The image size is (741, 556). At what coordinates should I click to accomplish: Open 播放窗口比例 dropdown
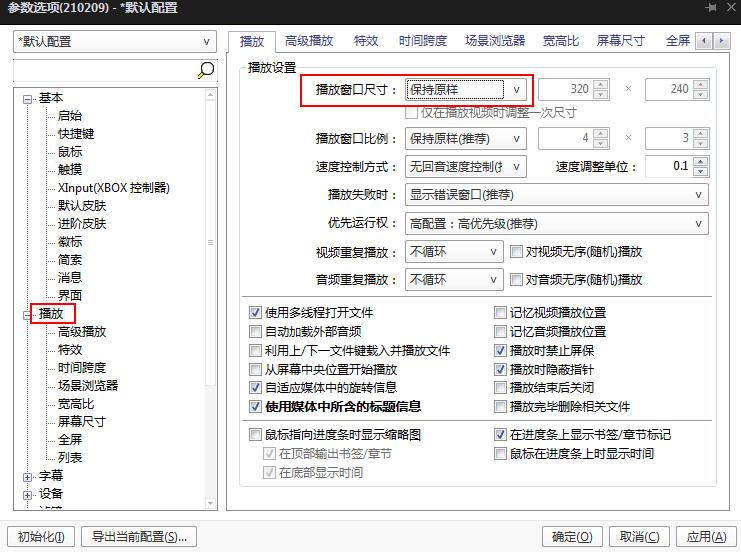(465, 138)
